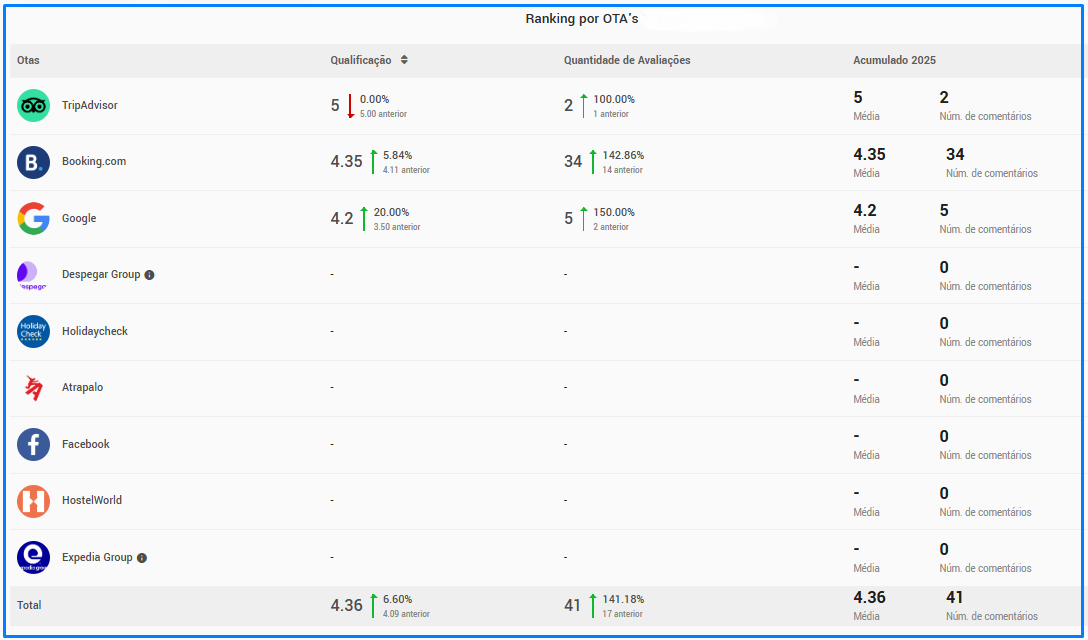Click Total accumulated average 4.36
The width and height of the screenshot is (1088, 640).
coord(869,598)
